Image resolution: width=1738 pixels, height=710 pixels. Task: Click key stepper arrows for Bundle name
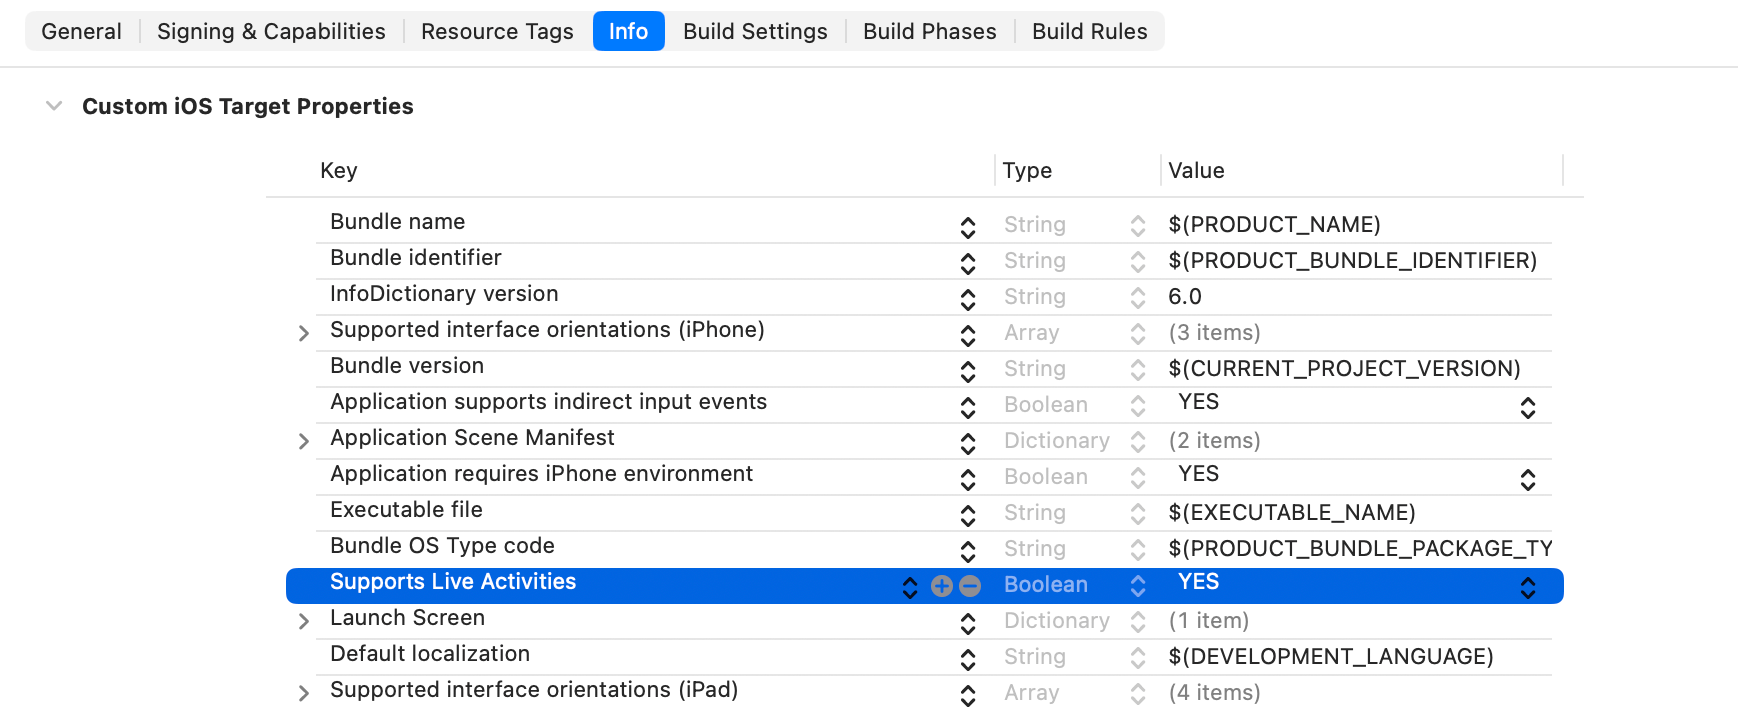[x=967, y=227]
